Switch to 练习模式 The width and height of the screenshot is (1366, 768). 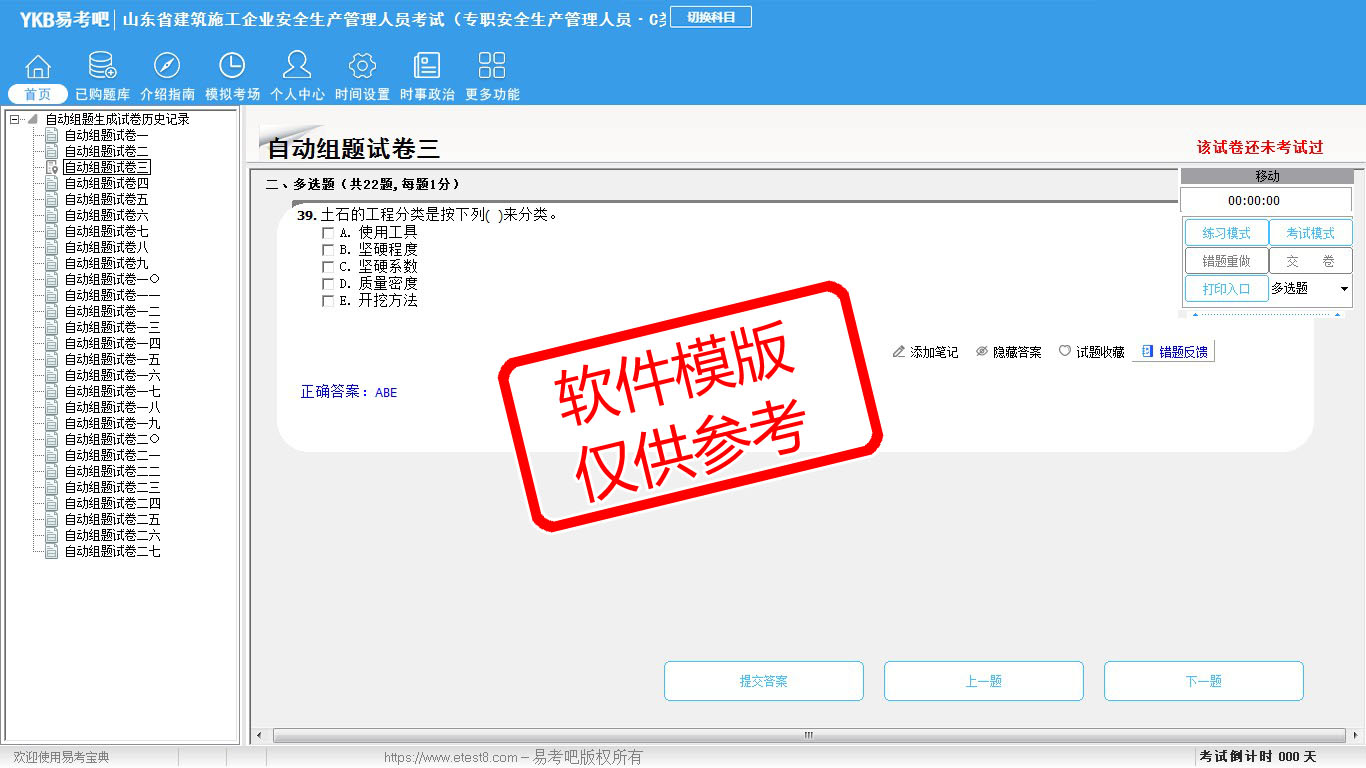tap(1226, 233)
